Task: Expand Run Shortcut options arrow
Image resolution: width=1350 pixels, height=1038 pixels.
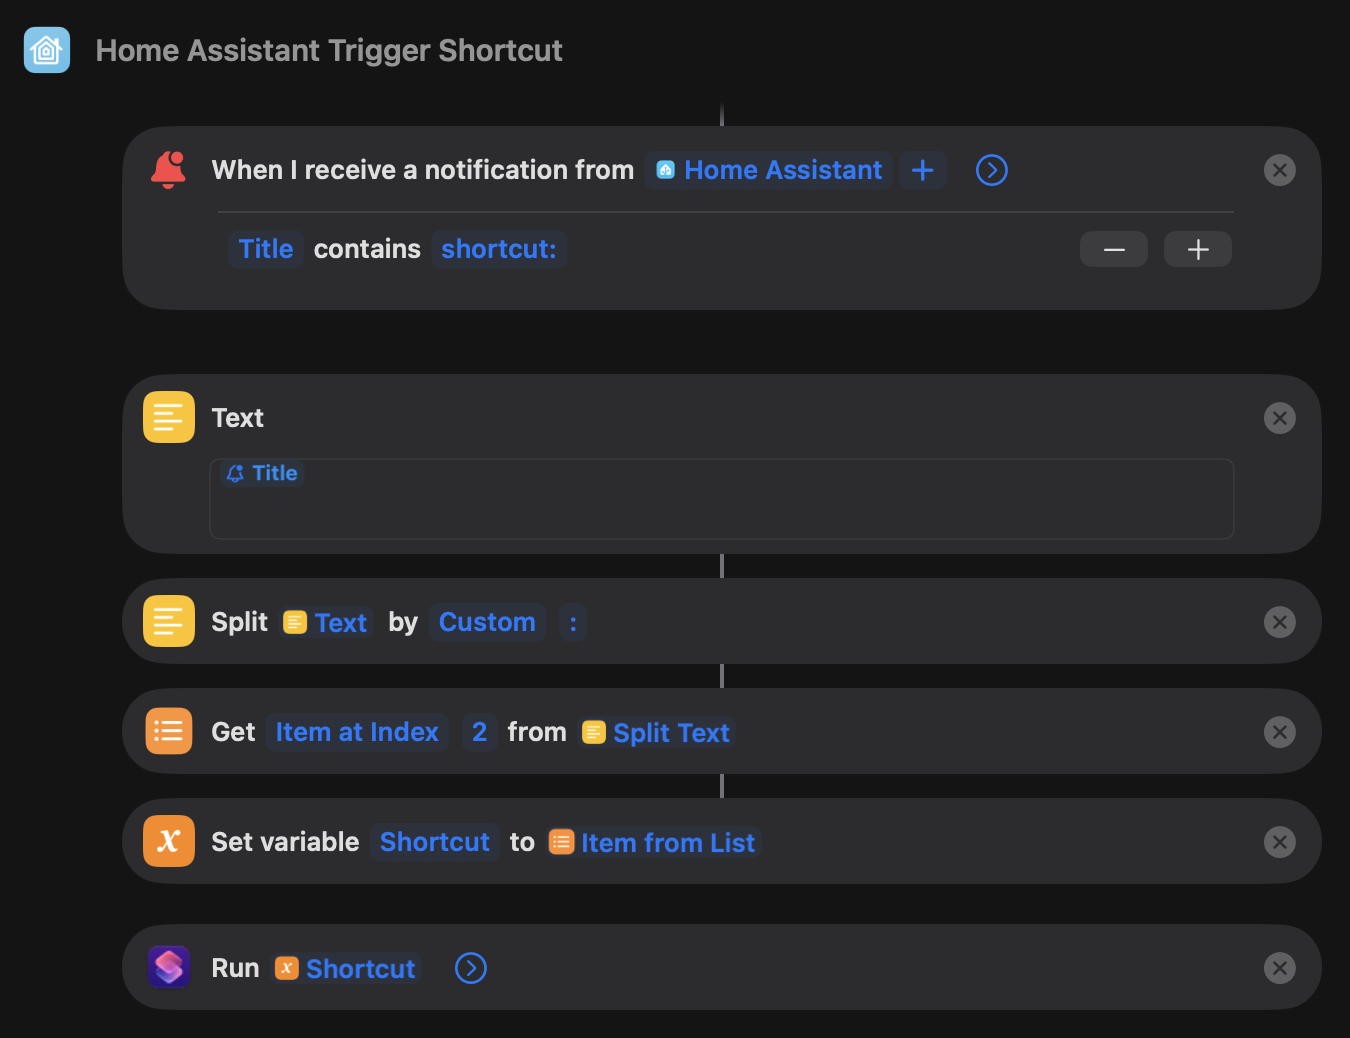Action: pos(471,968)
